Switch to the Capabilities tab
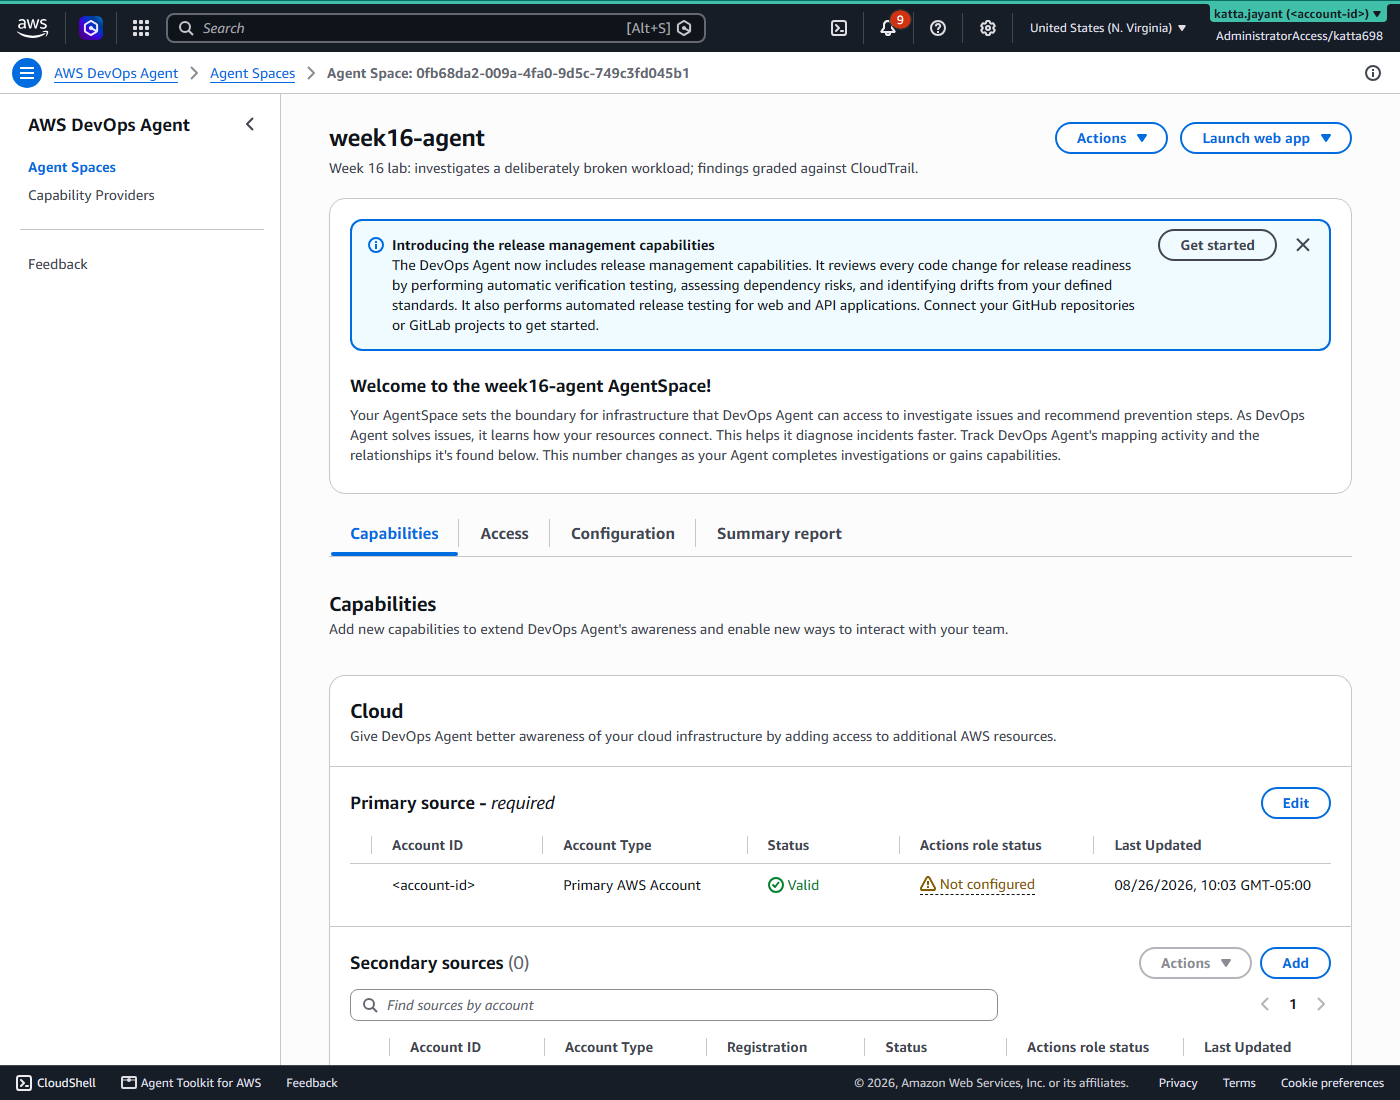This screenshot has width=1400, height=1100. click(x=394, y=534)
